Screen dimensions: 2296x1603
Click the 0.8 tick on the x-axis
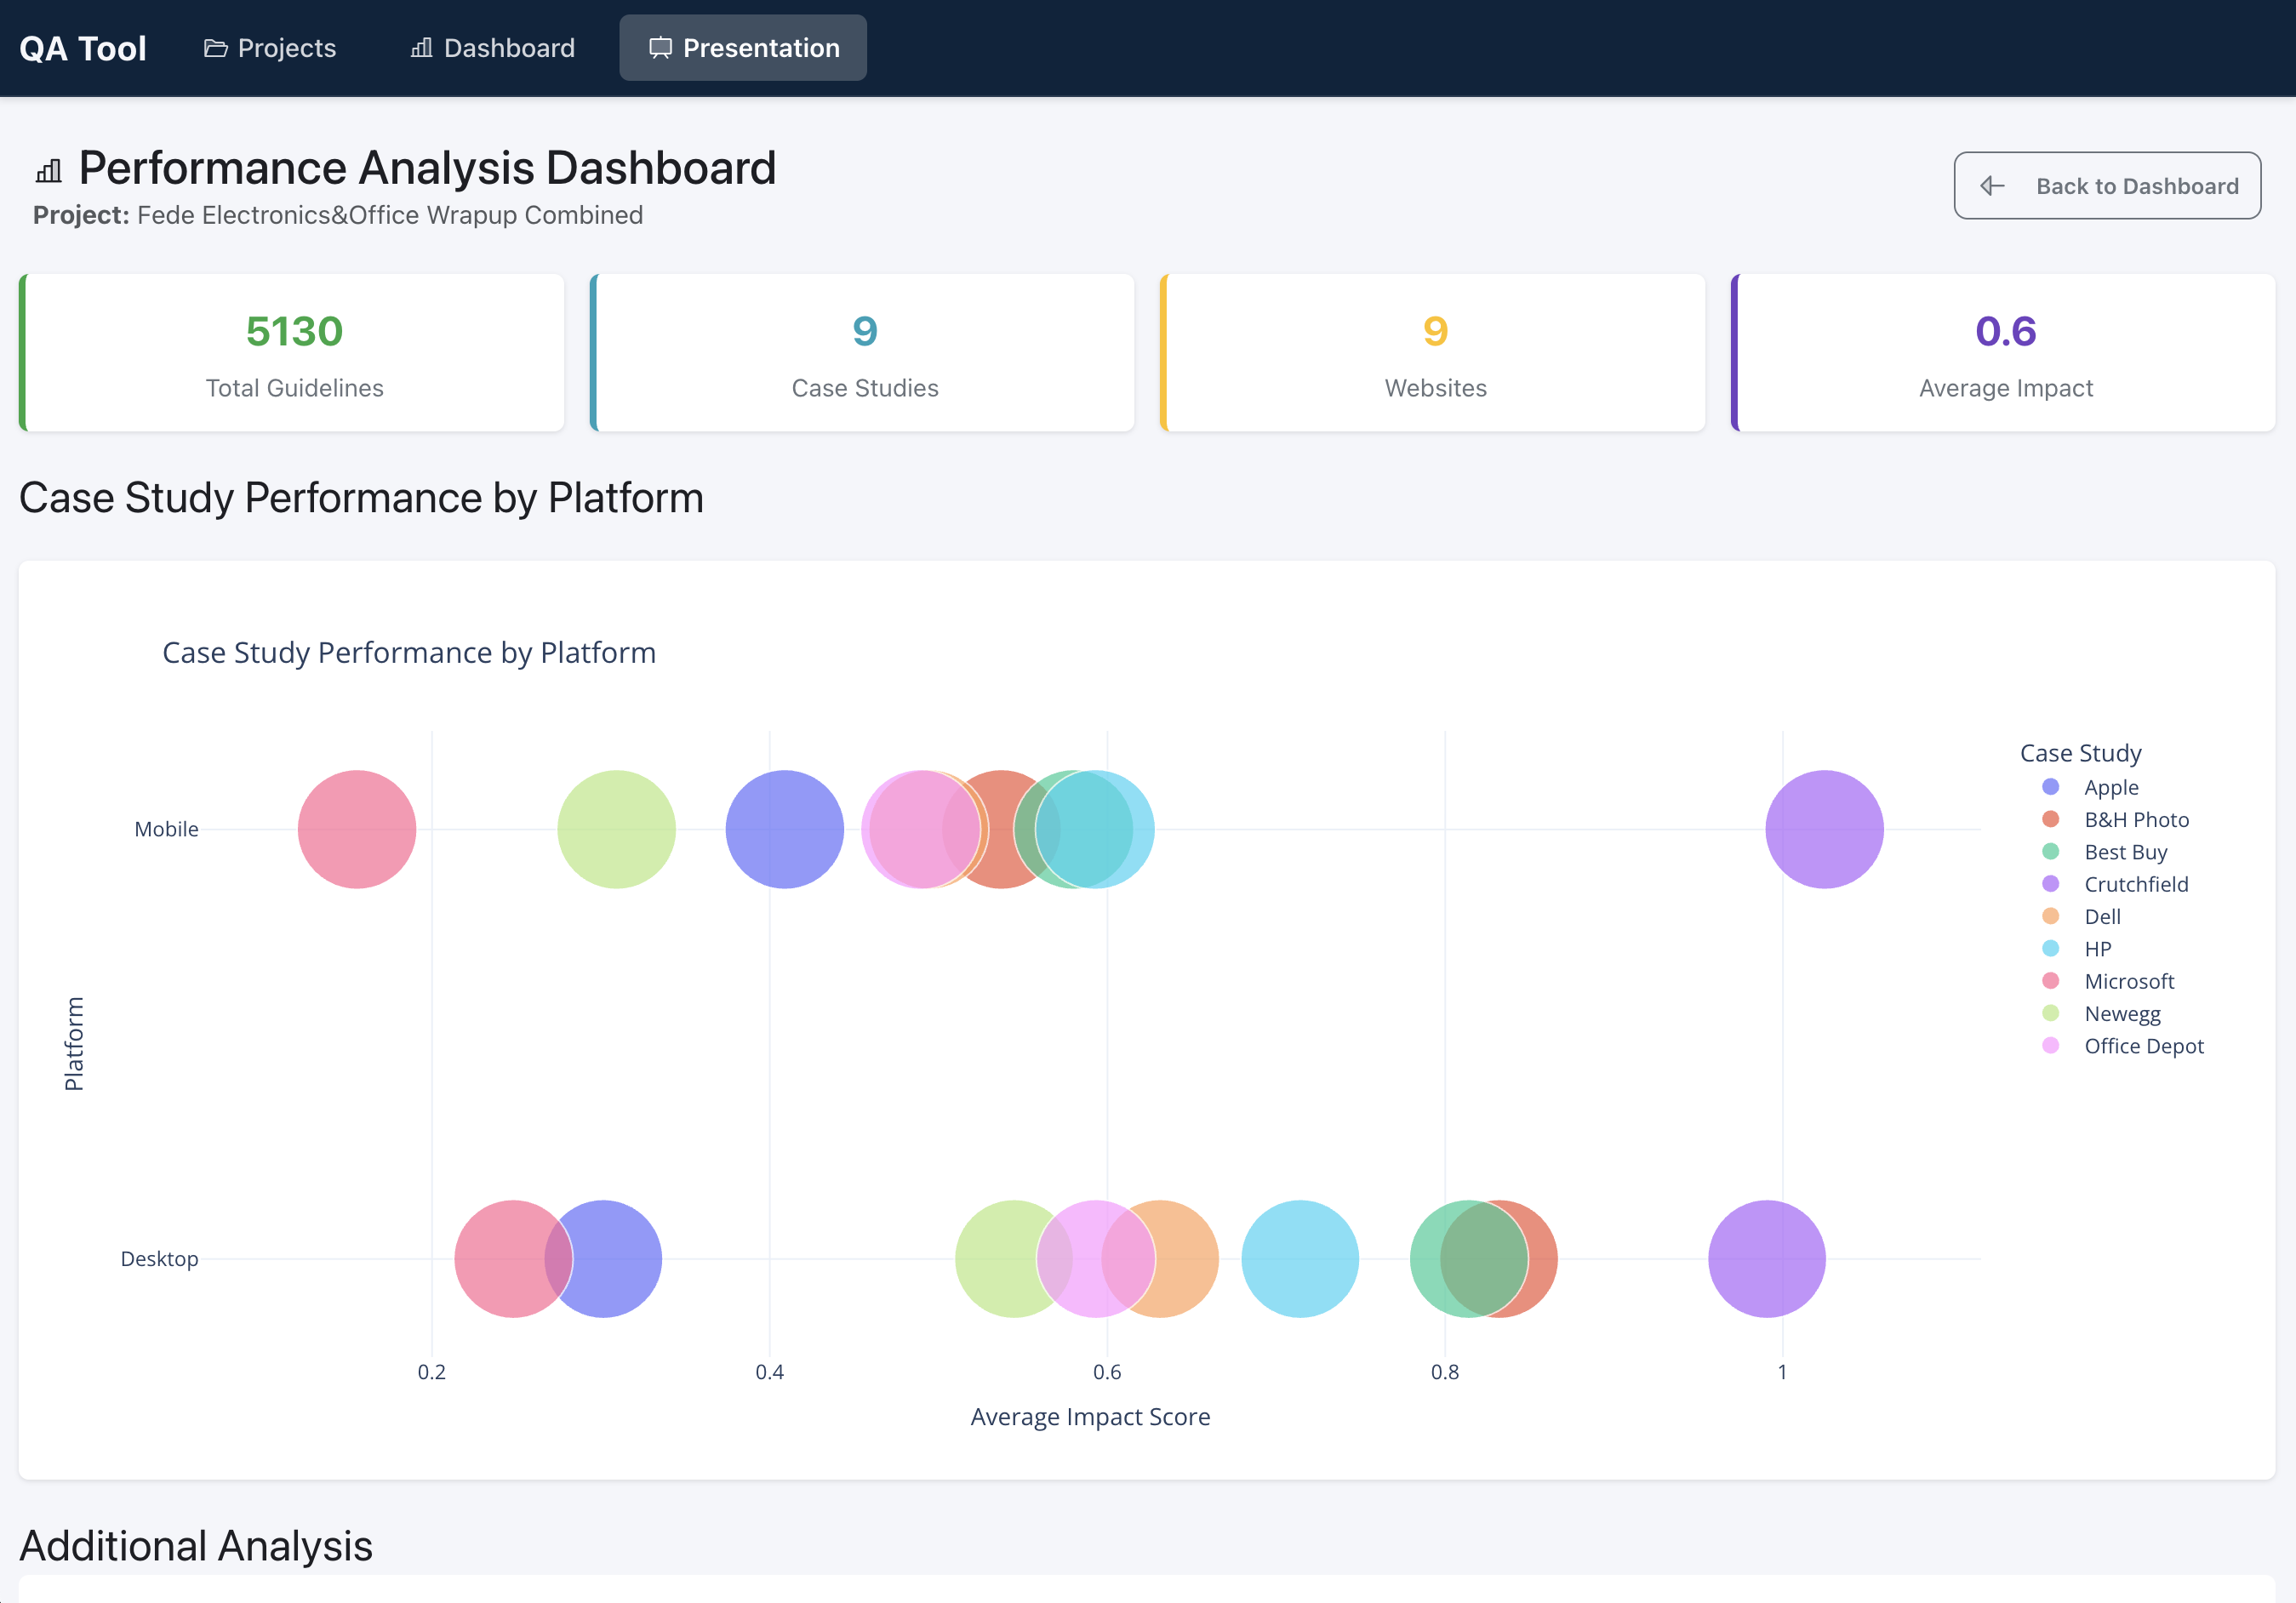pyautogui.click(x=1445, y=1372)
